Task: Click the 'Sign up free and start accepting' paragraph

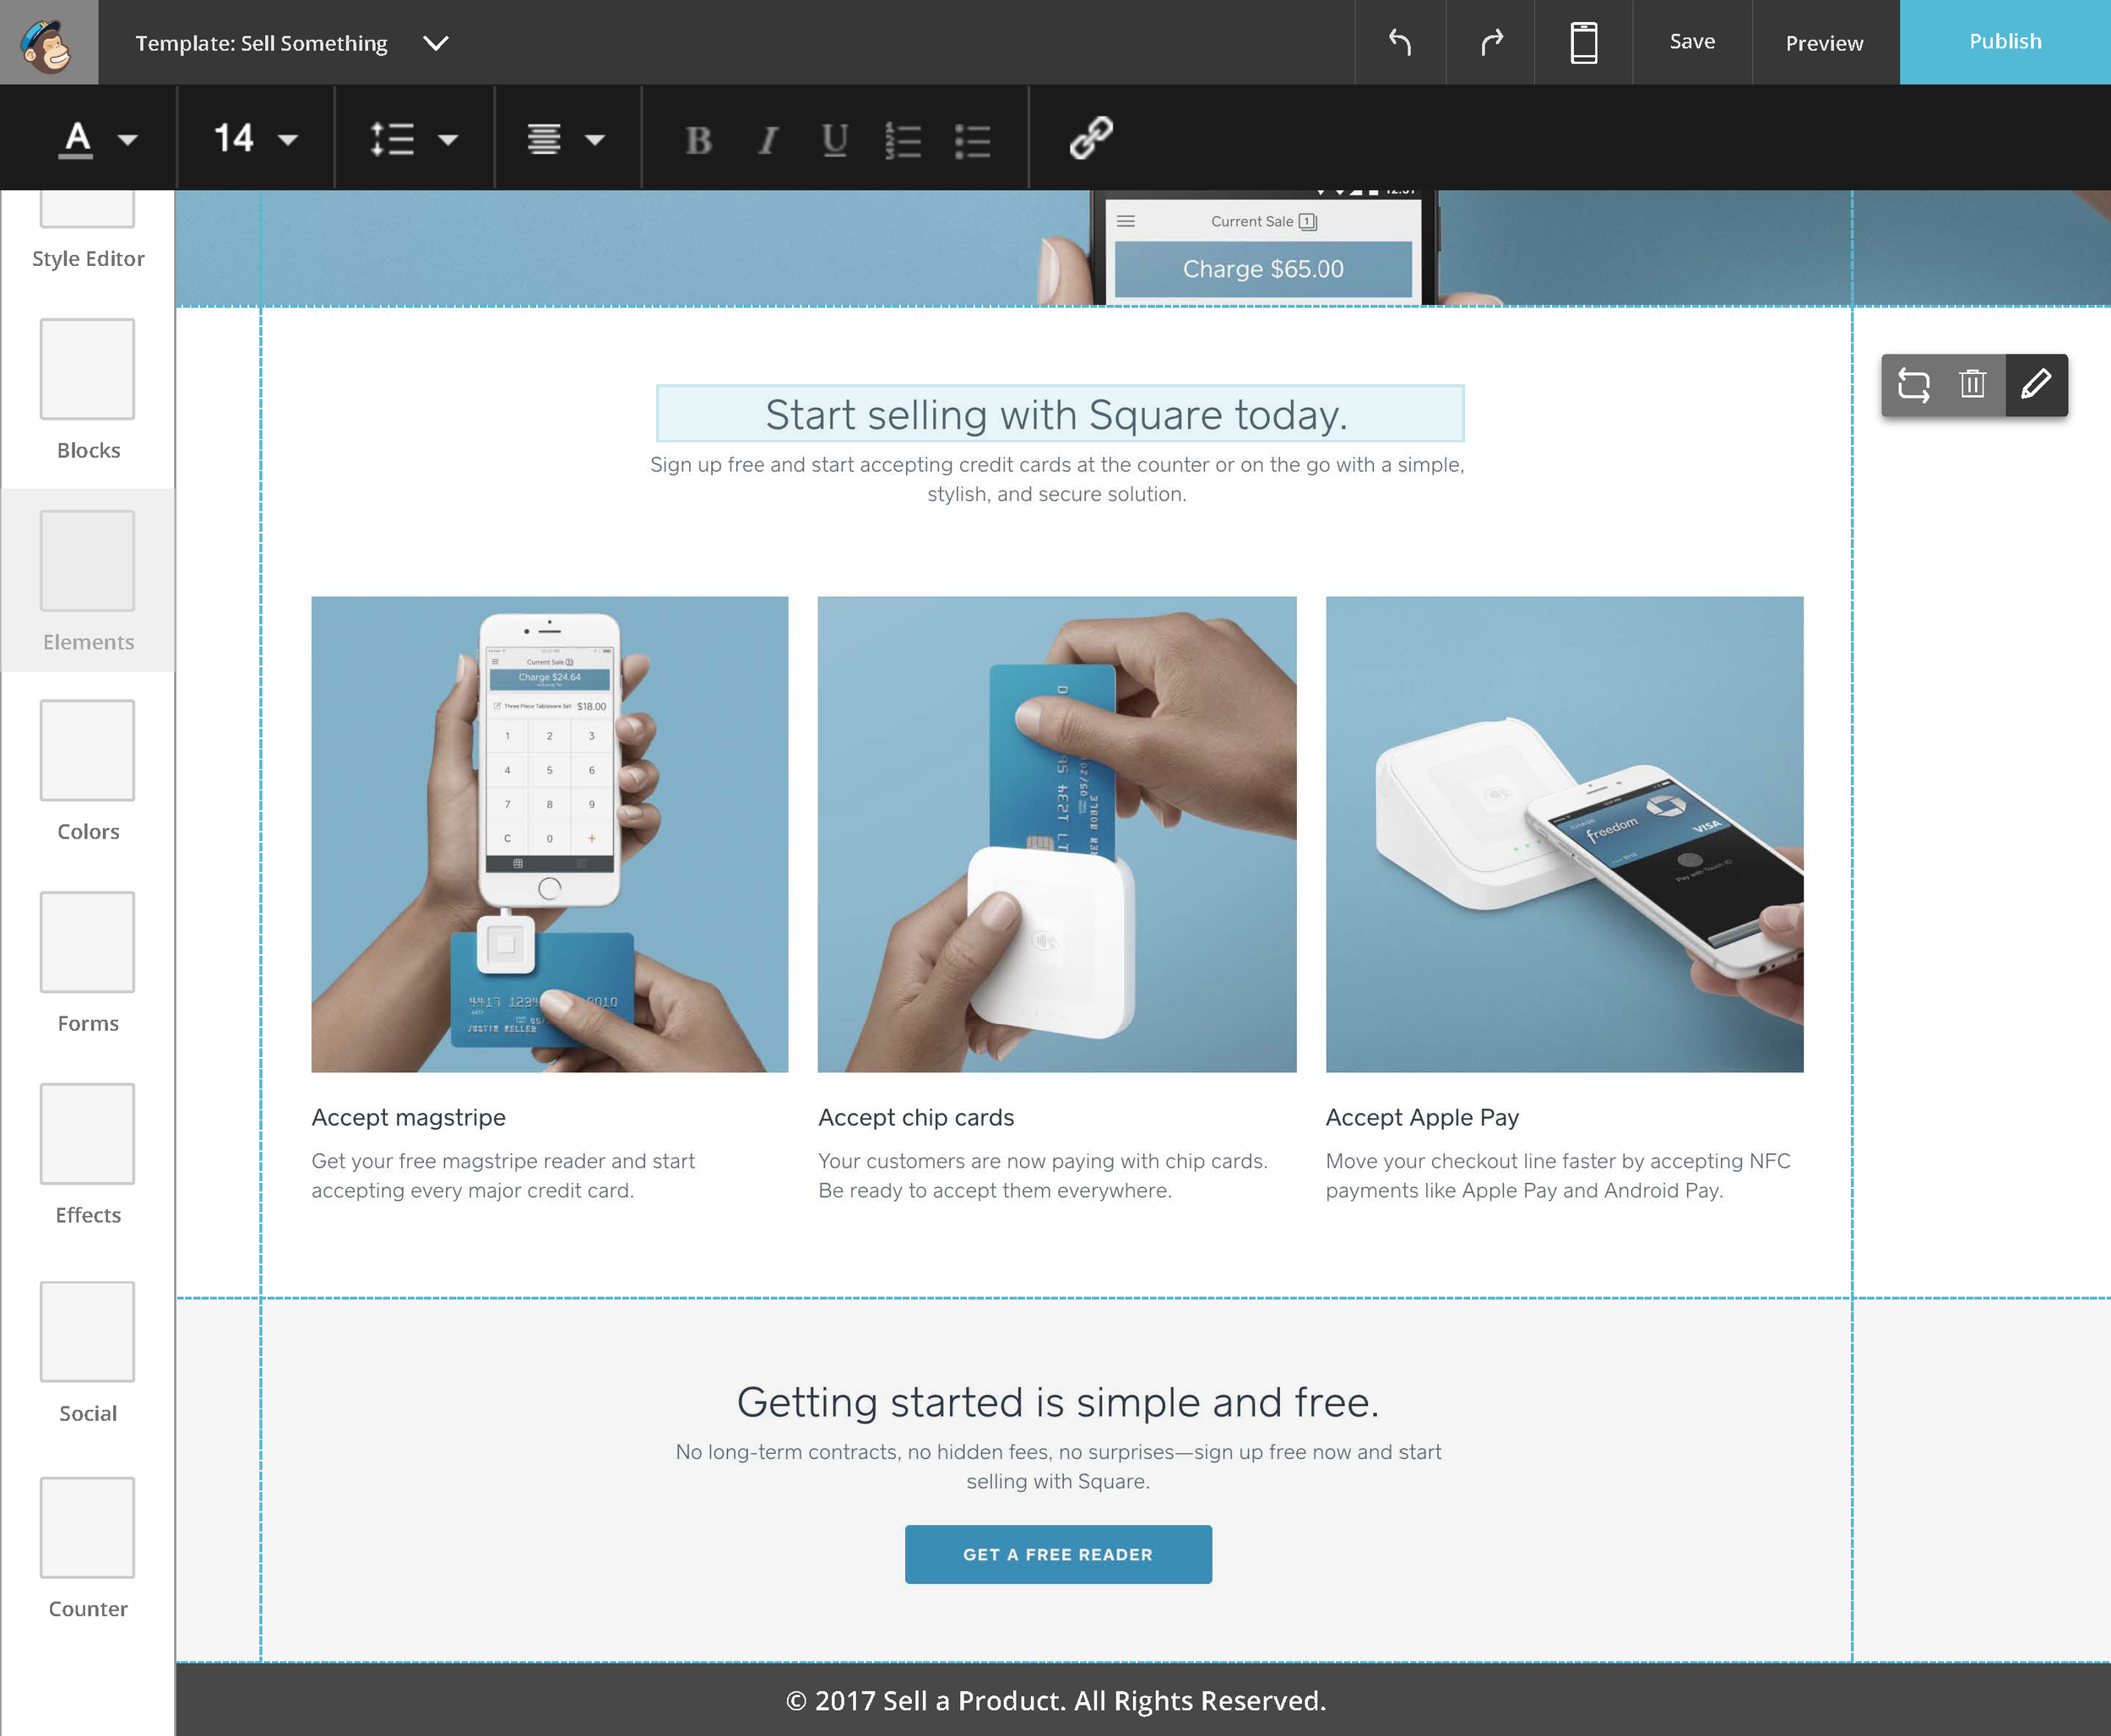Action: [x=1057, y=479]
